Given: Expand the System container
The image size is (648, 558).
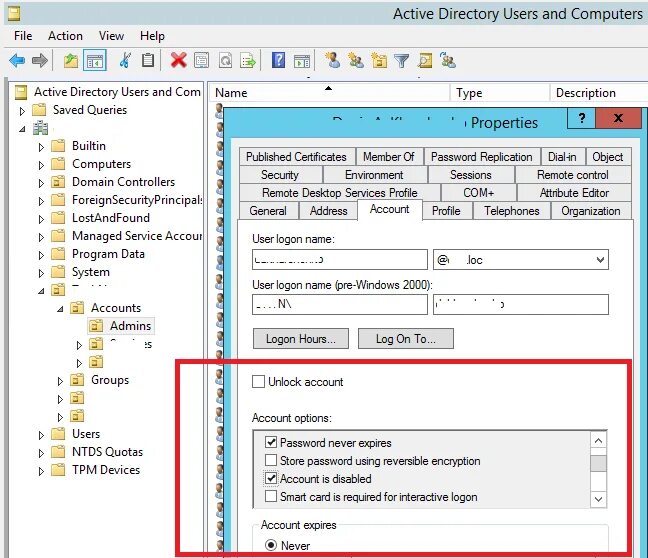Looking at the screenshot, I should click(x=41, y=273).
